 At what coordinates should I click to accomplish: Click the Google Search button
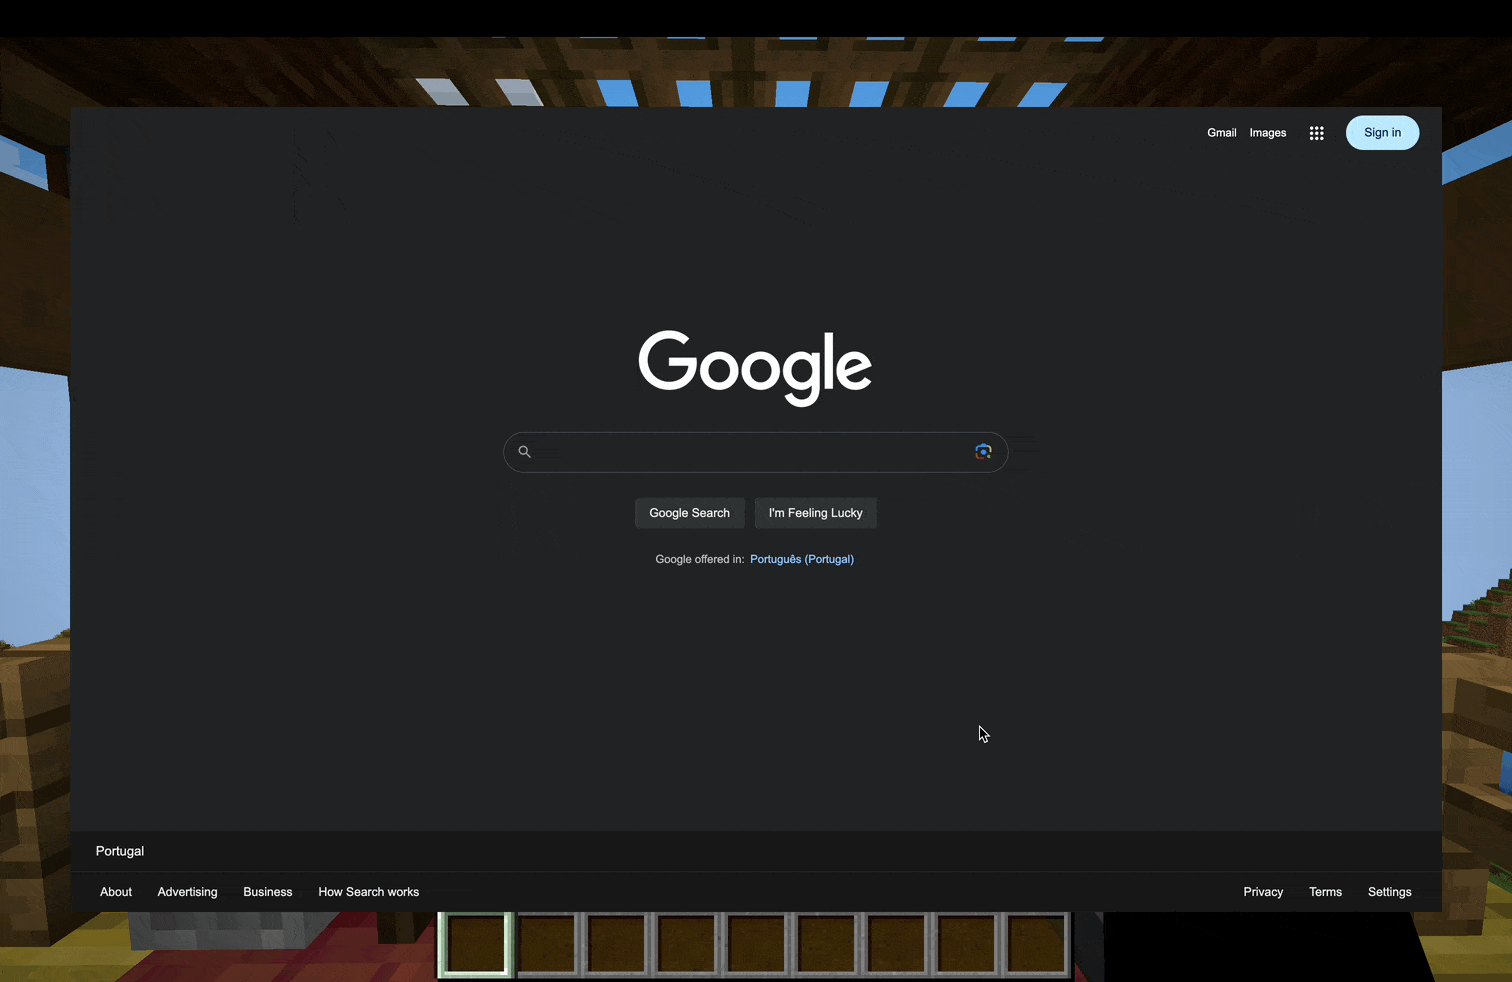(689, 513)
